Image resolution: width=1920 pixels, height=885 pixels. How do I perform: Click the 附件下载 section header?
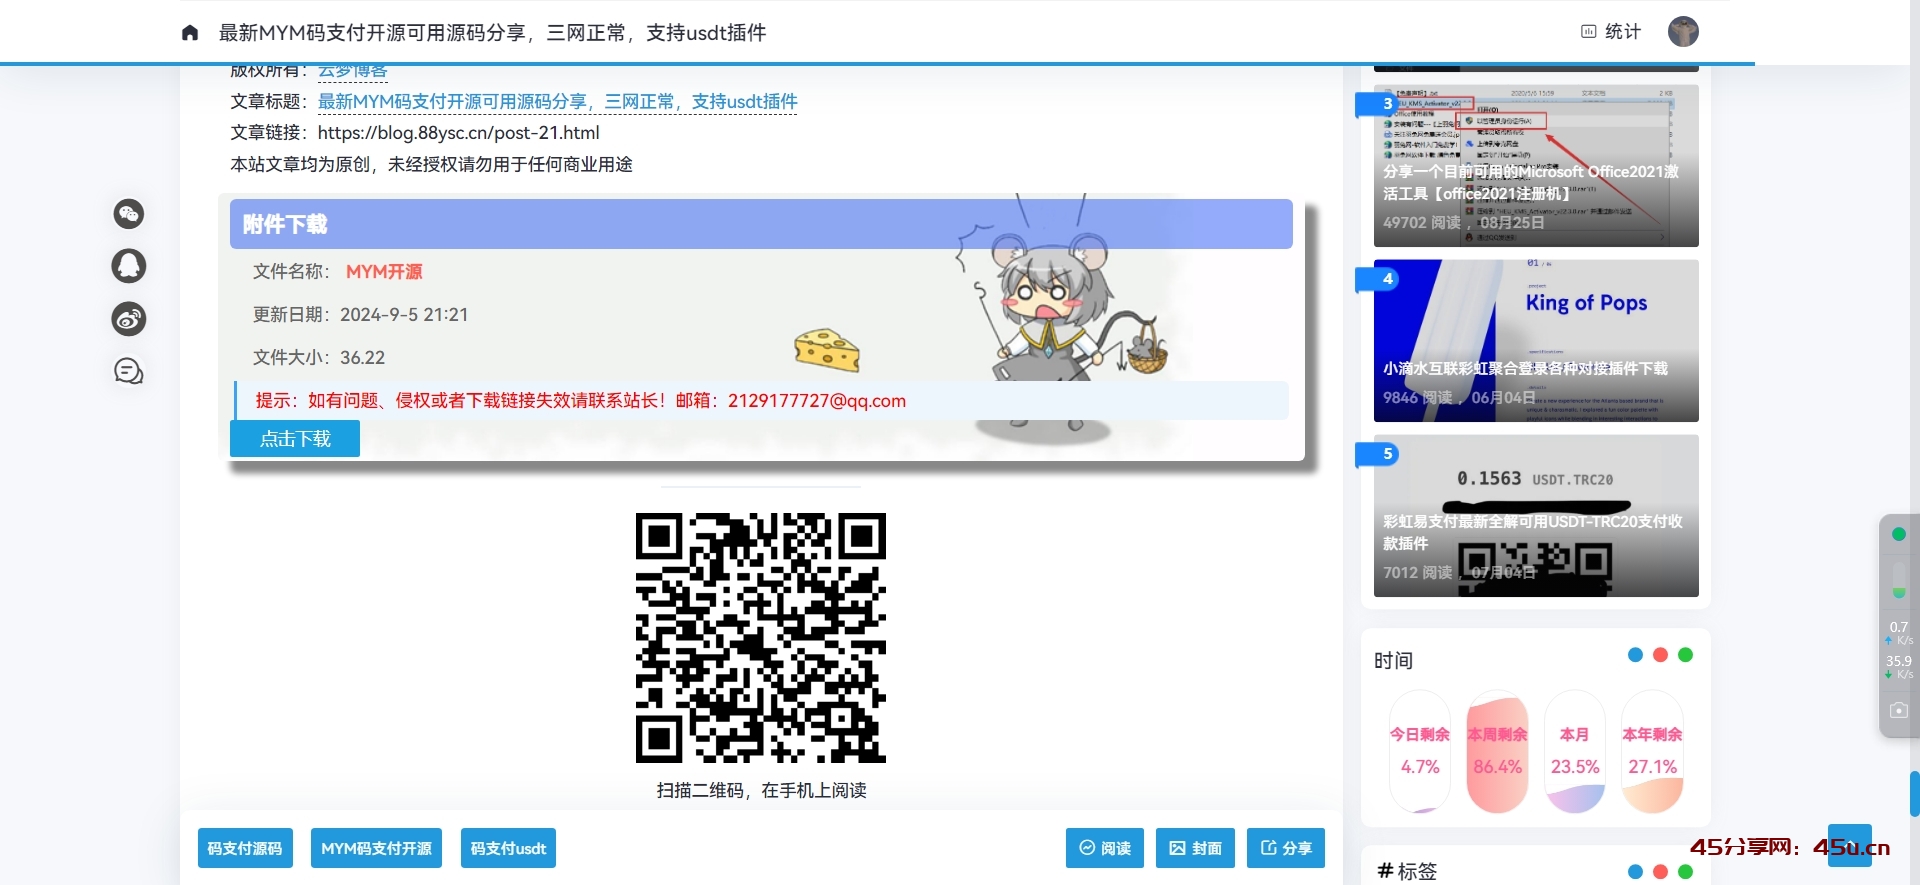761,224
